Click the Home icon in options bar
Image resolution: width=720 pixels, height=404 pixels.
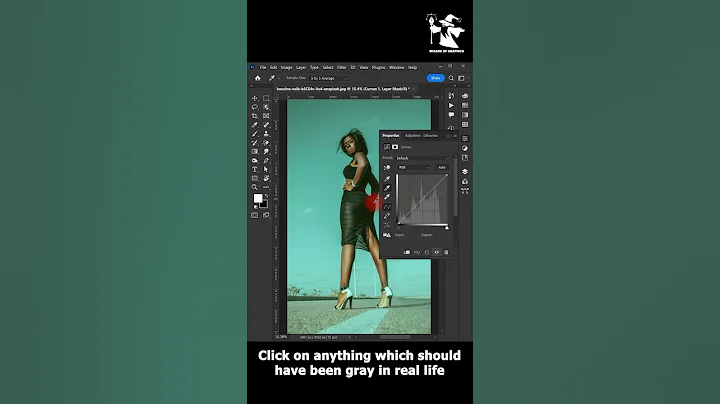(258, 78)
